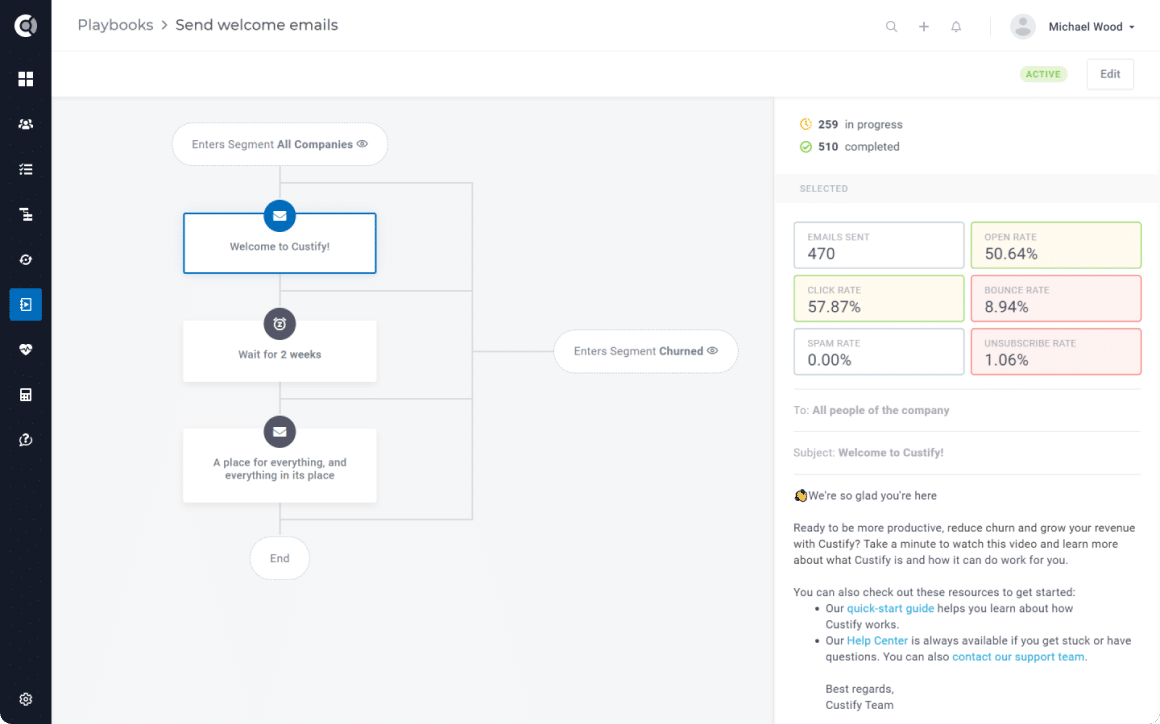Click the blue envelope icon on Welcome step
1160x724 pixels.
(x=280, y=216)
